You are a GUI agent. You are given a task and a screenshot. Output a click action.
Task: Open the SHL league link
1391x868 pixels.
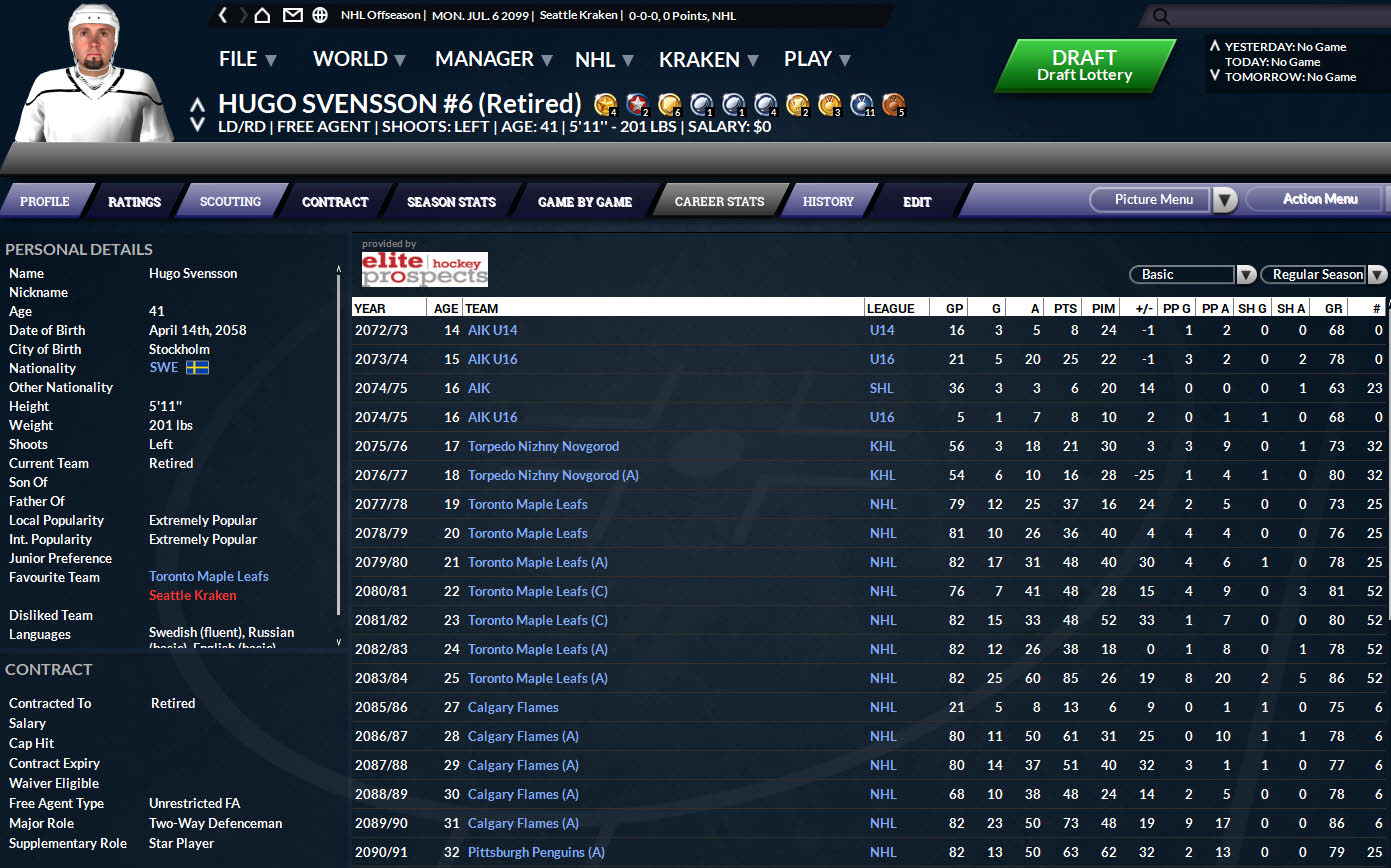click(x=881, y=388)
